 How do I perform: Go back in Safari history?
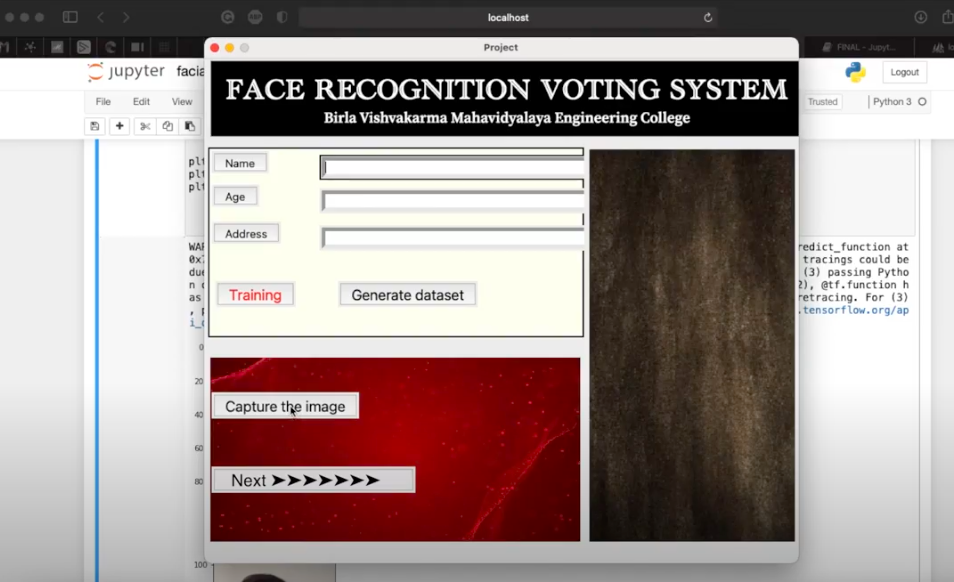click(101, 18)
